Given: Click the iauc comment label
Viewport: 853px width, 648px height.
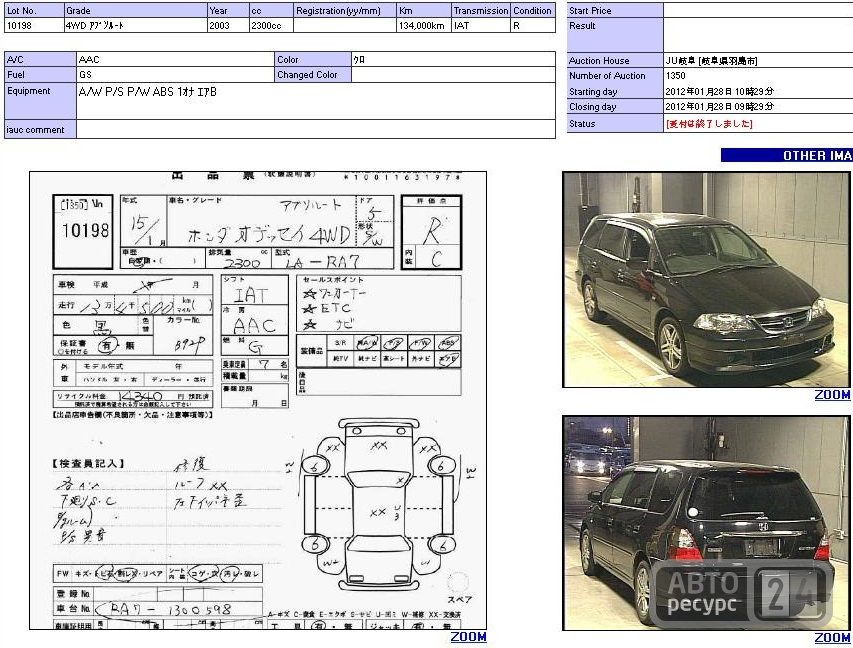Looking at the screenshot, I should coord(35,129).
